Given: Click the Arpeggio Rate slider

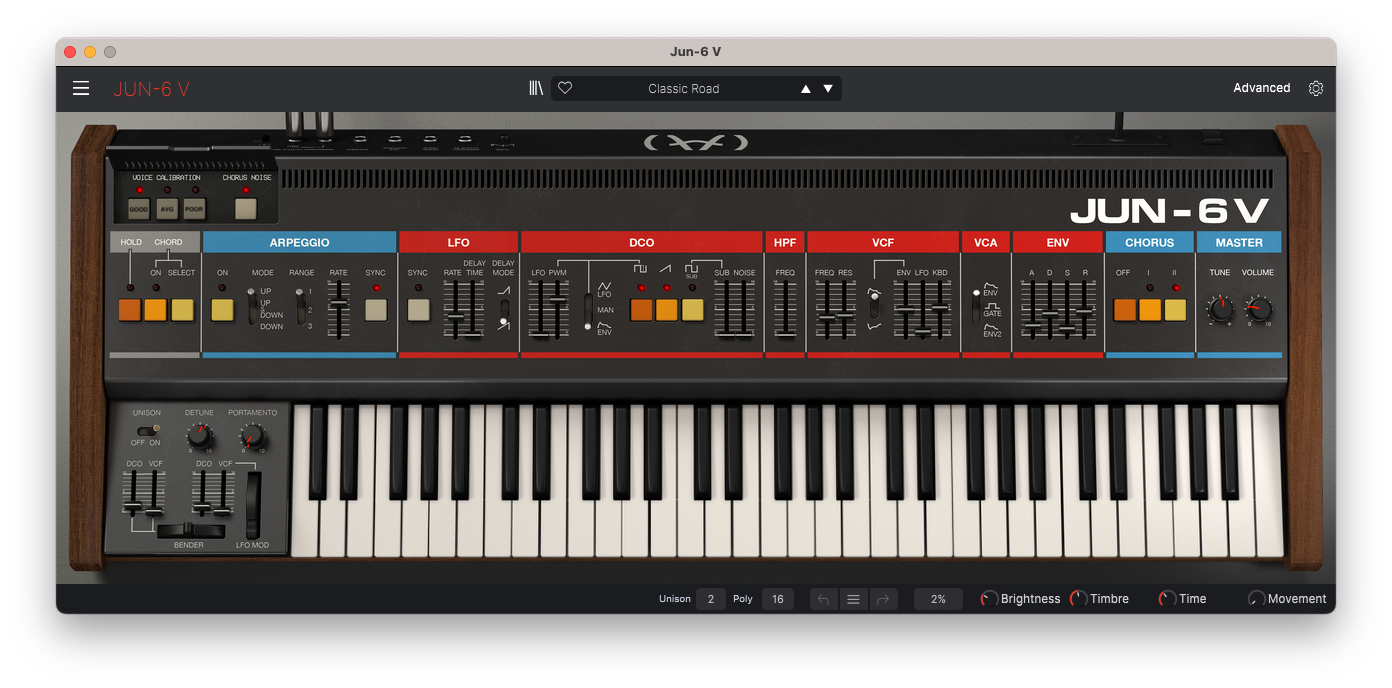Looking at the screenshot, I should (x=339, y=309).
